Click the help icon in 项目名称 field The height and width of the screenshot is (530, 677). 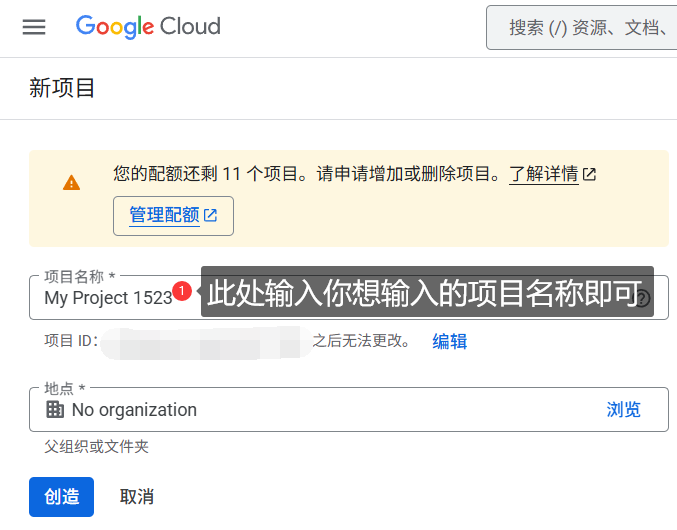(x=643, y=298)
